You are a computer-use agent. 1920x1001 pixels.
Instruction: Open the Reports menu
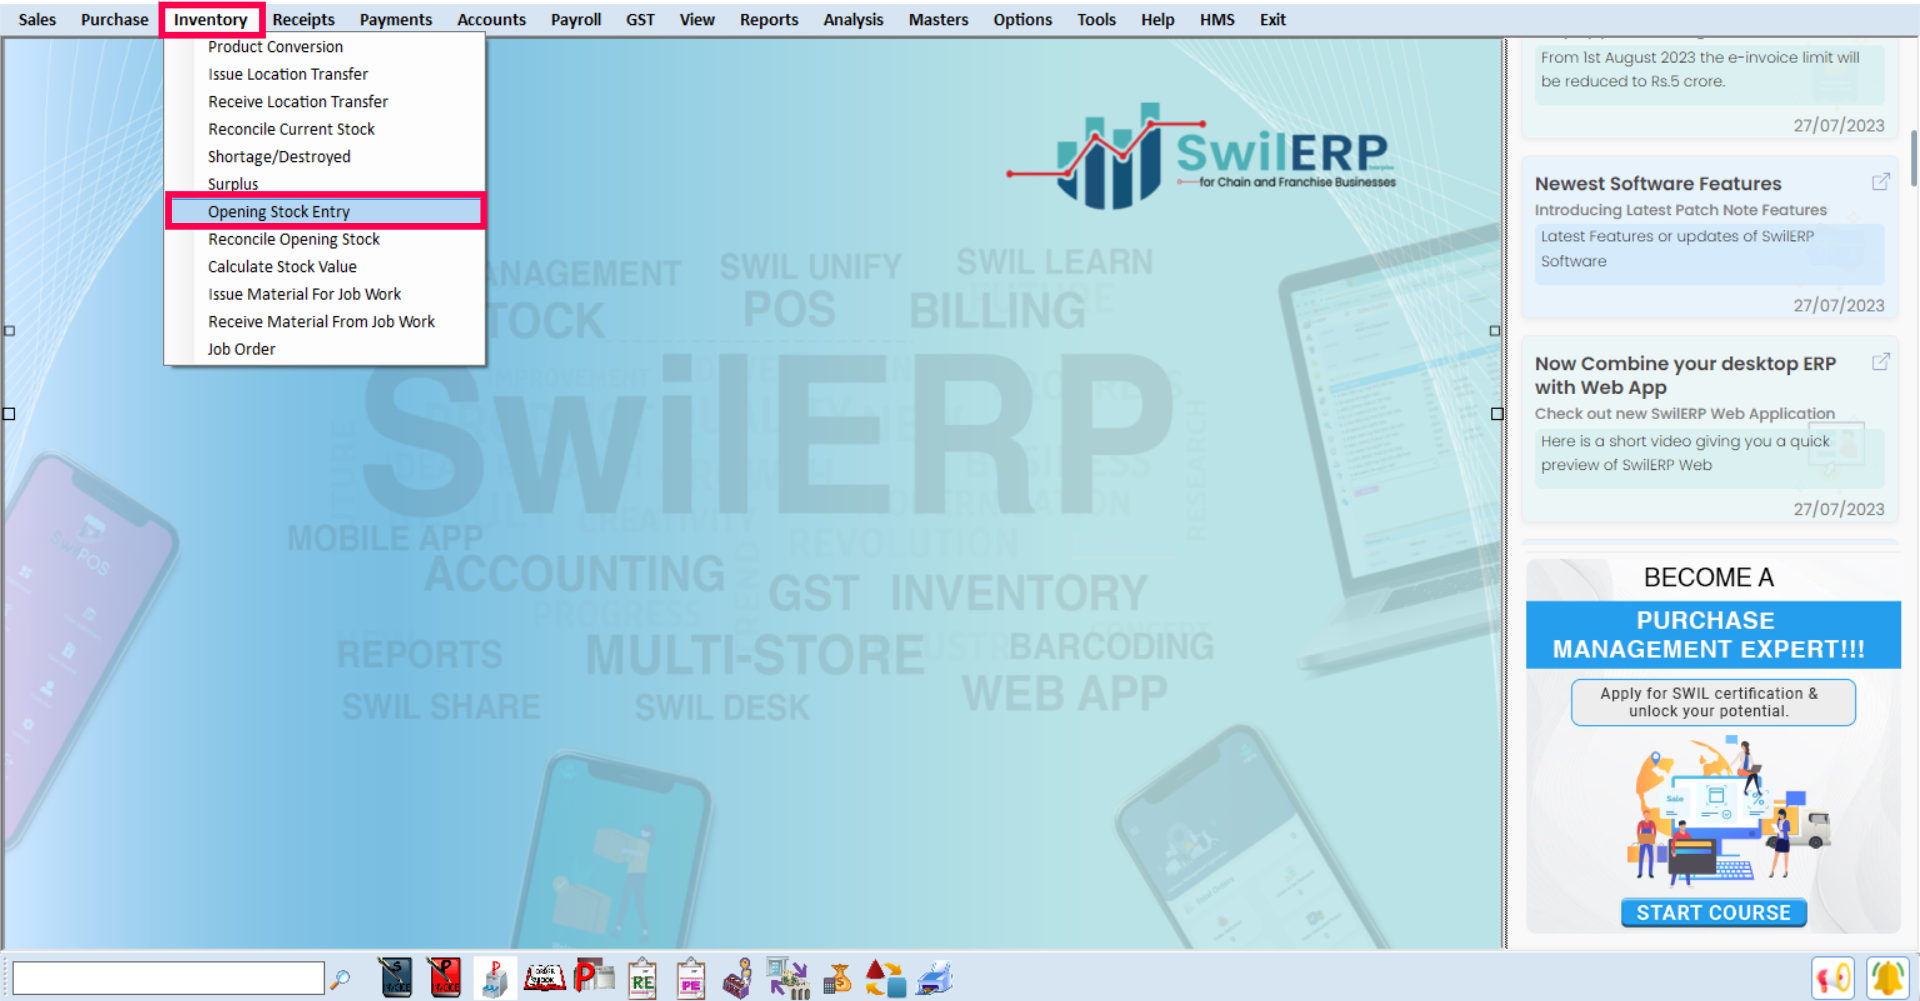[x=769, y=19]
